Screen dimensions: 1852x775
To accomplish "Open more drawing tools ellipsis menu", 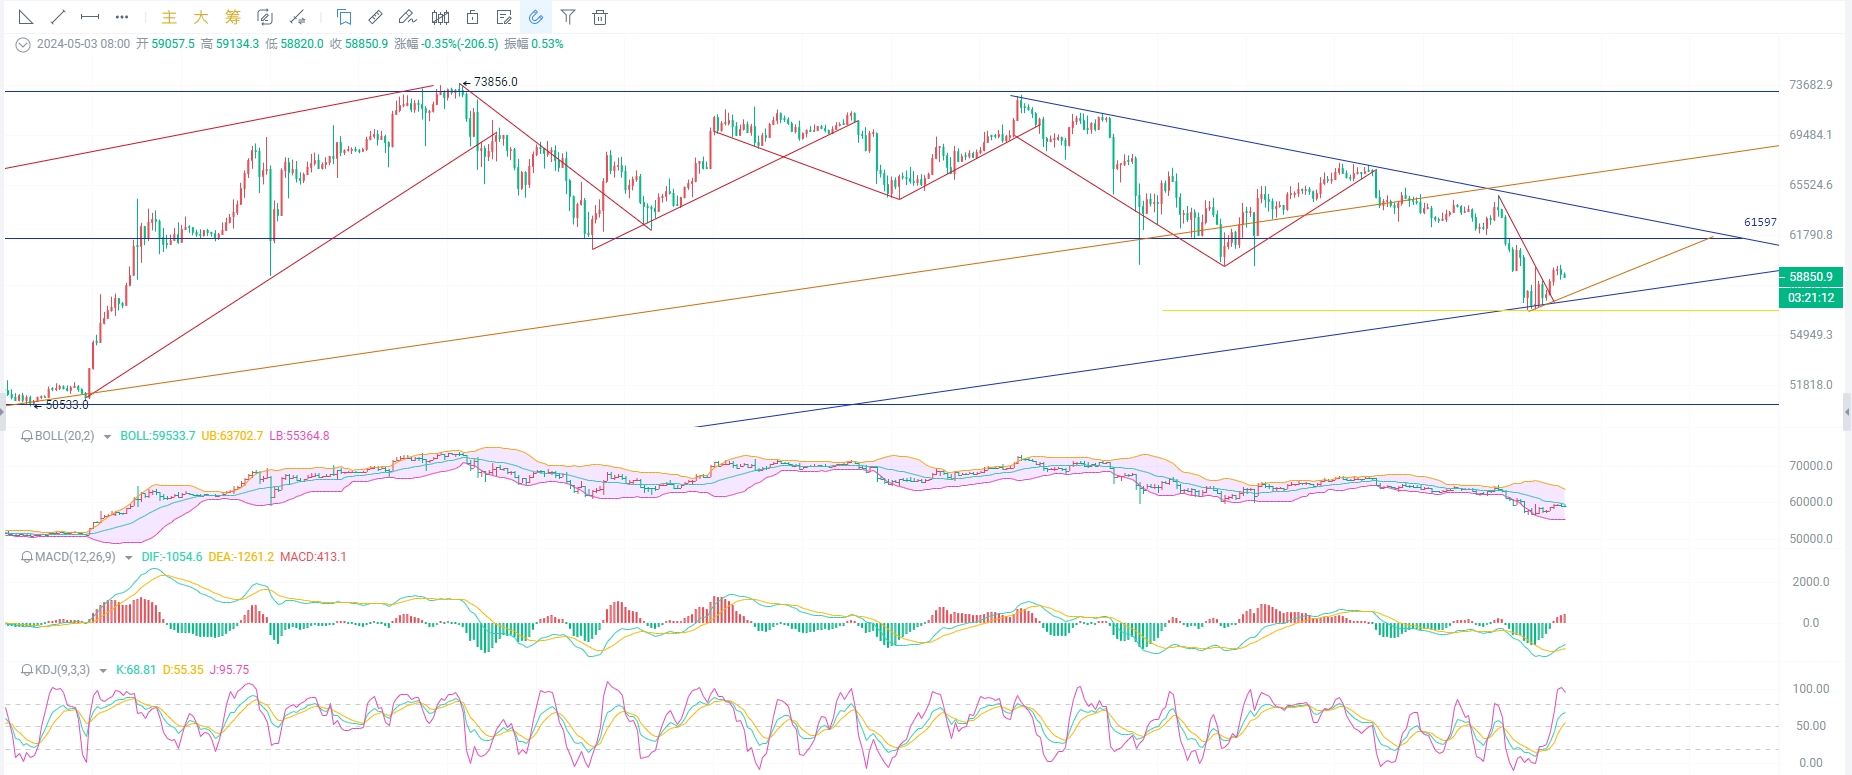I will [122, 17].
